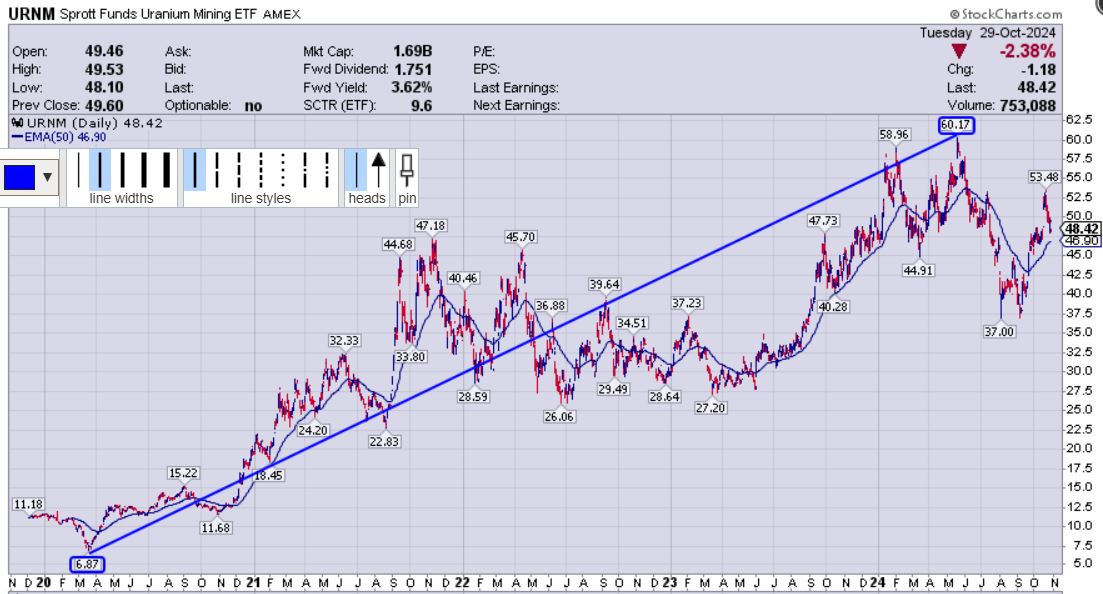Click the Volume 753,088 value
The image size is (1103, 594).
[x=1028, y=106]
